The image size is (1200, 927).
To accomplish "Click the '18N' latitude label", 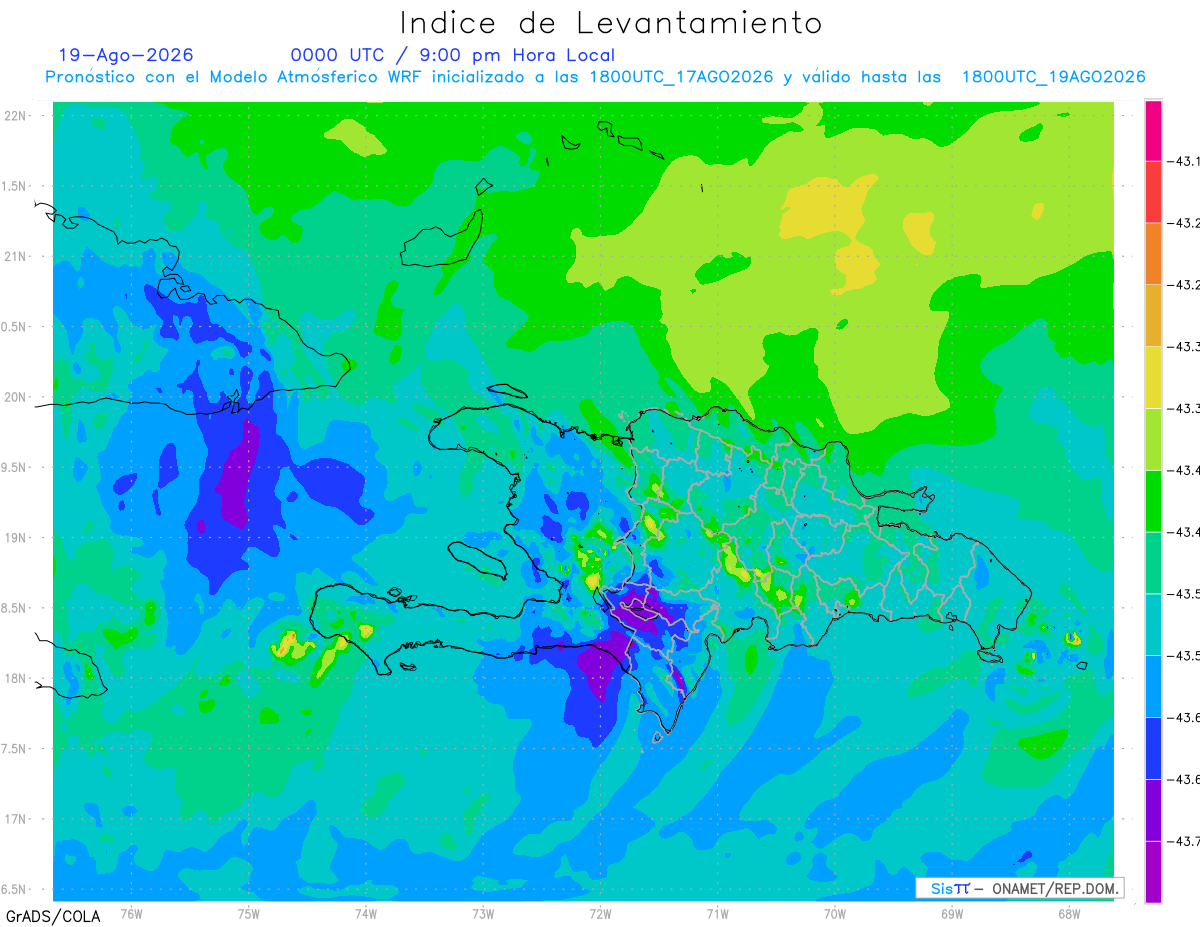I will [x=16, y=679].
